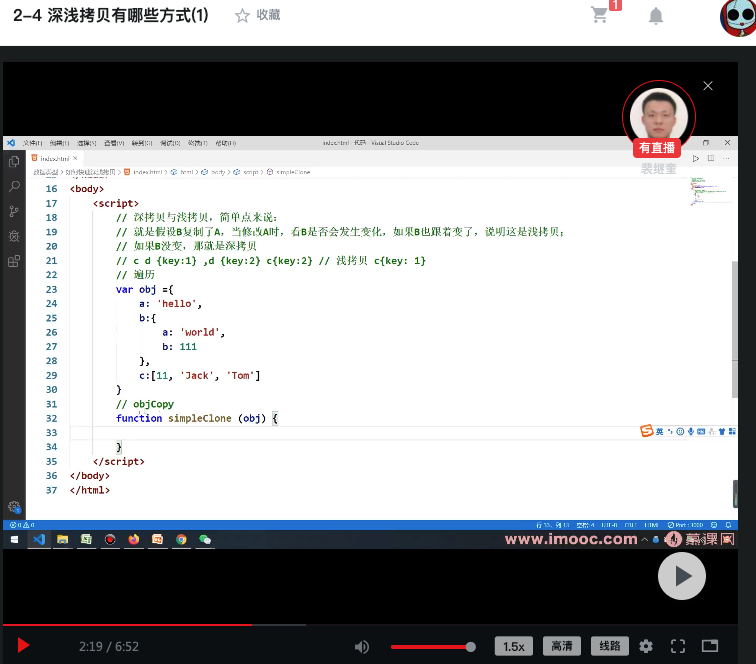Click the split editor icon
756x664 pixels.
tap(711, 158)
